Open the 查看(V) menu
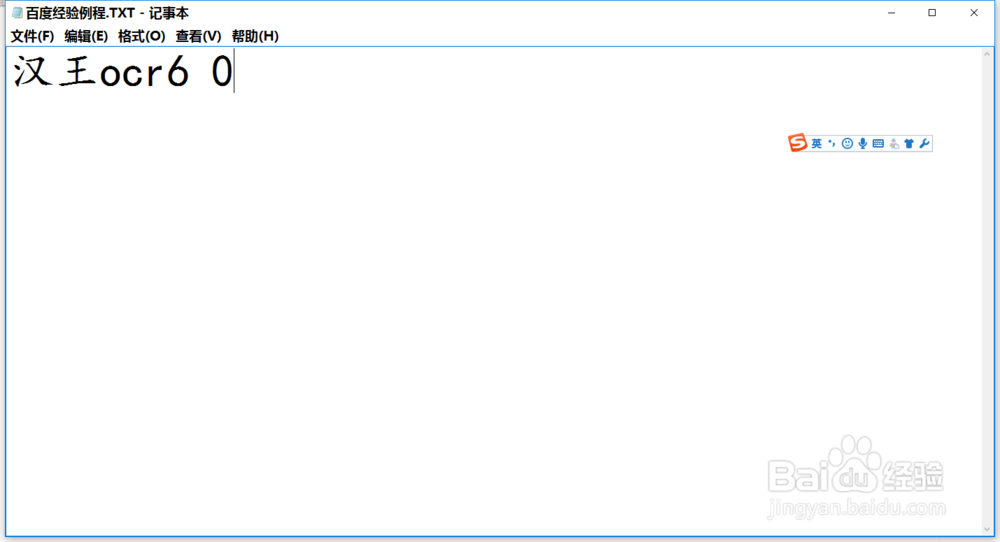 (x=198, y=36)
